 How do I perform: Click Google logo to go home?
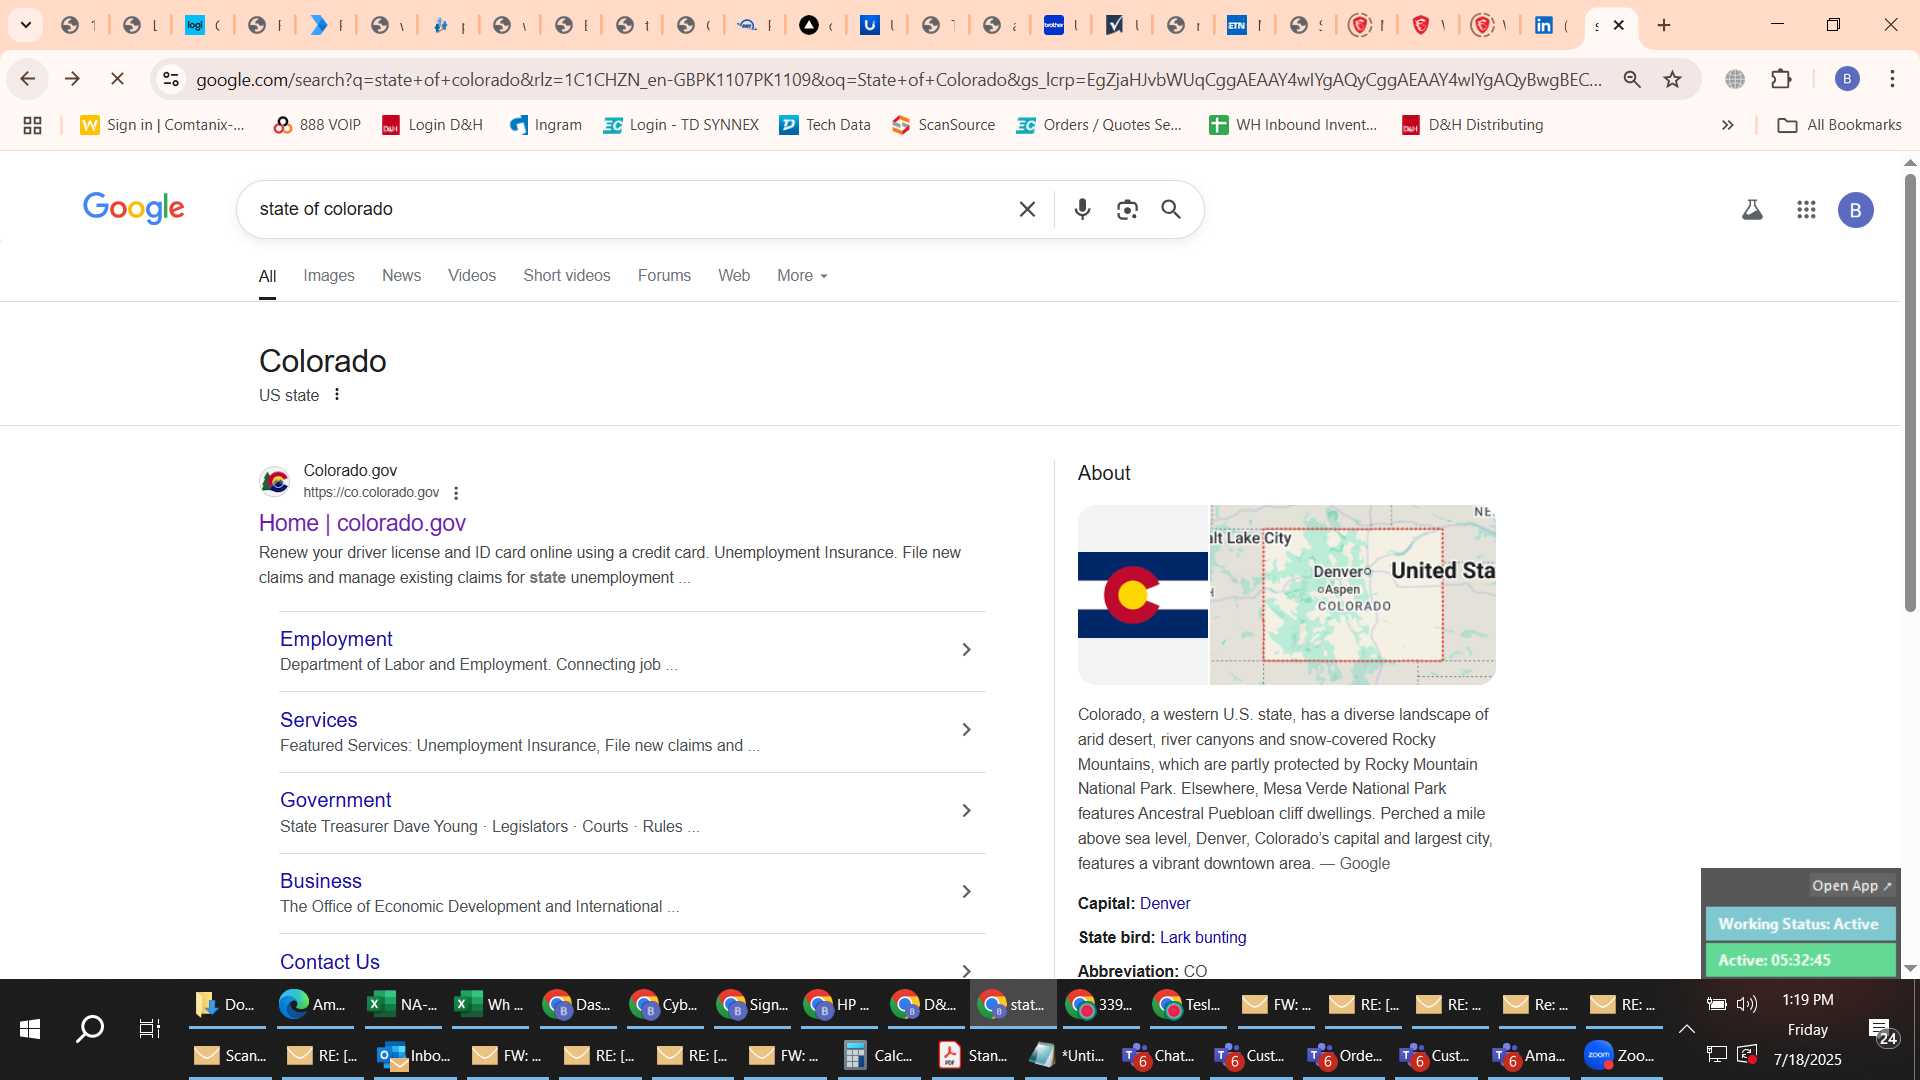tap(133, 209)
